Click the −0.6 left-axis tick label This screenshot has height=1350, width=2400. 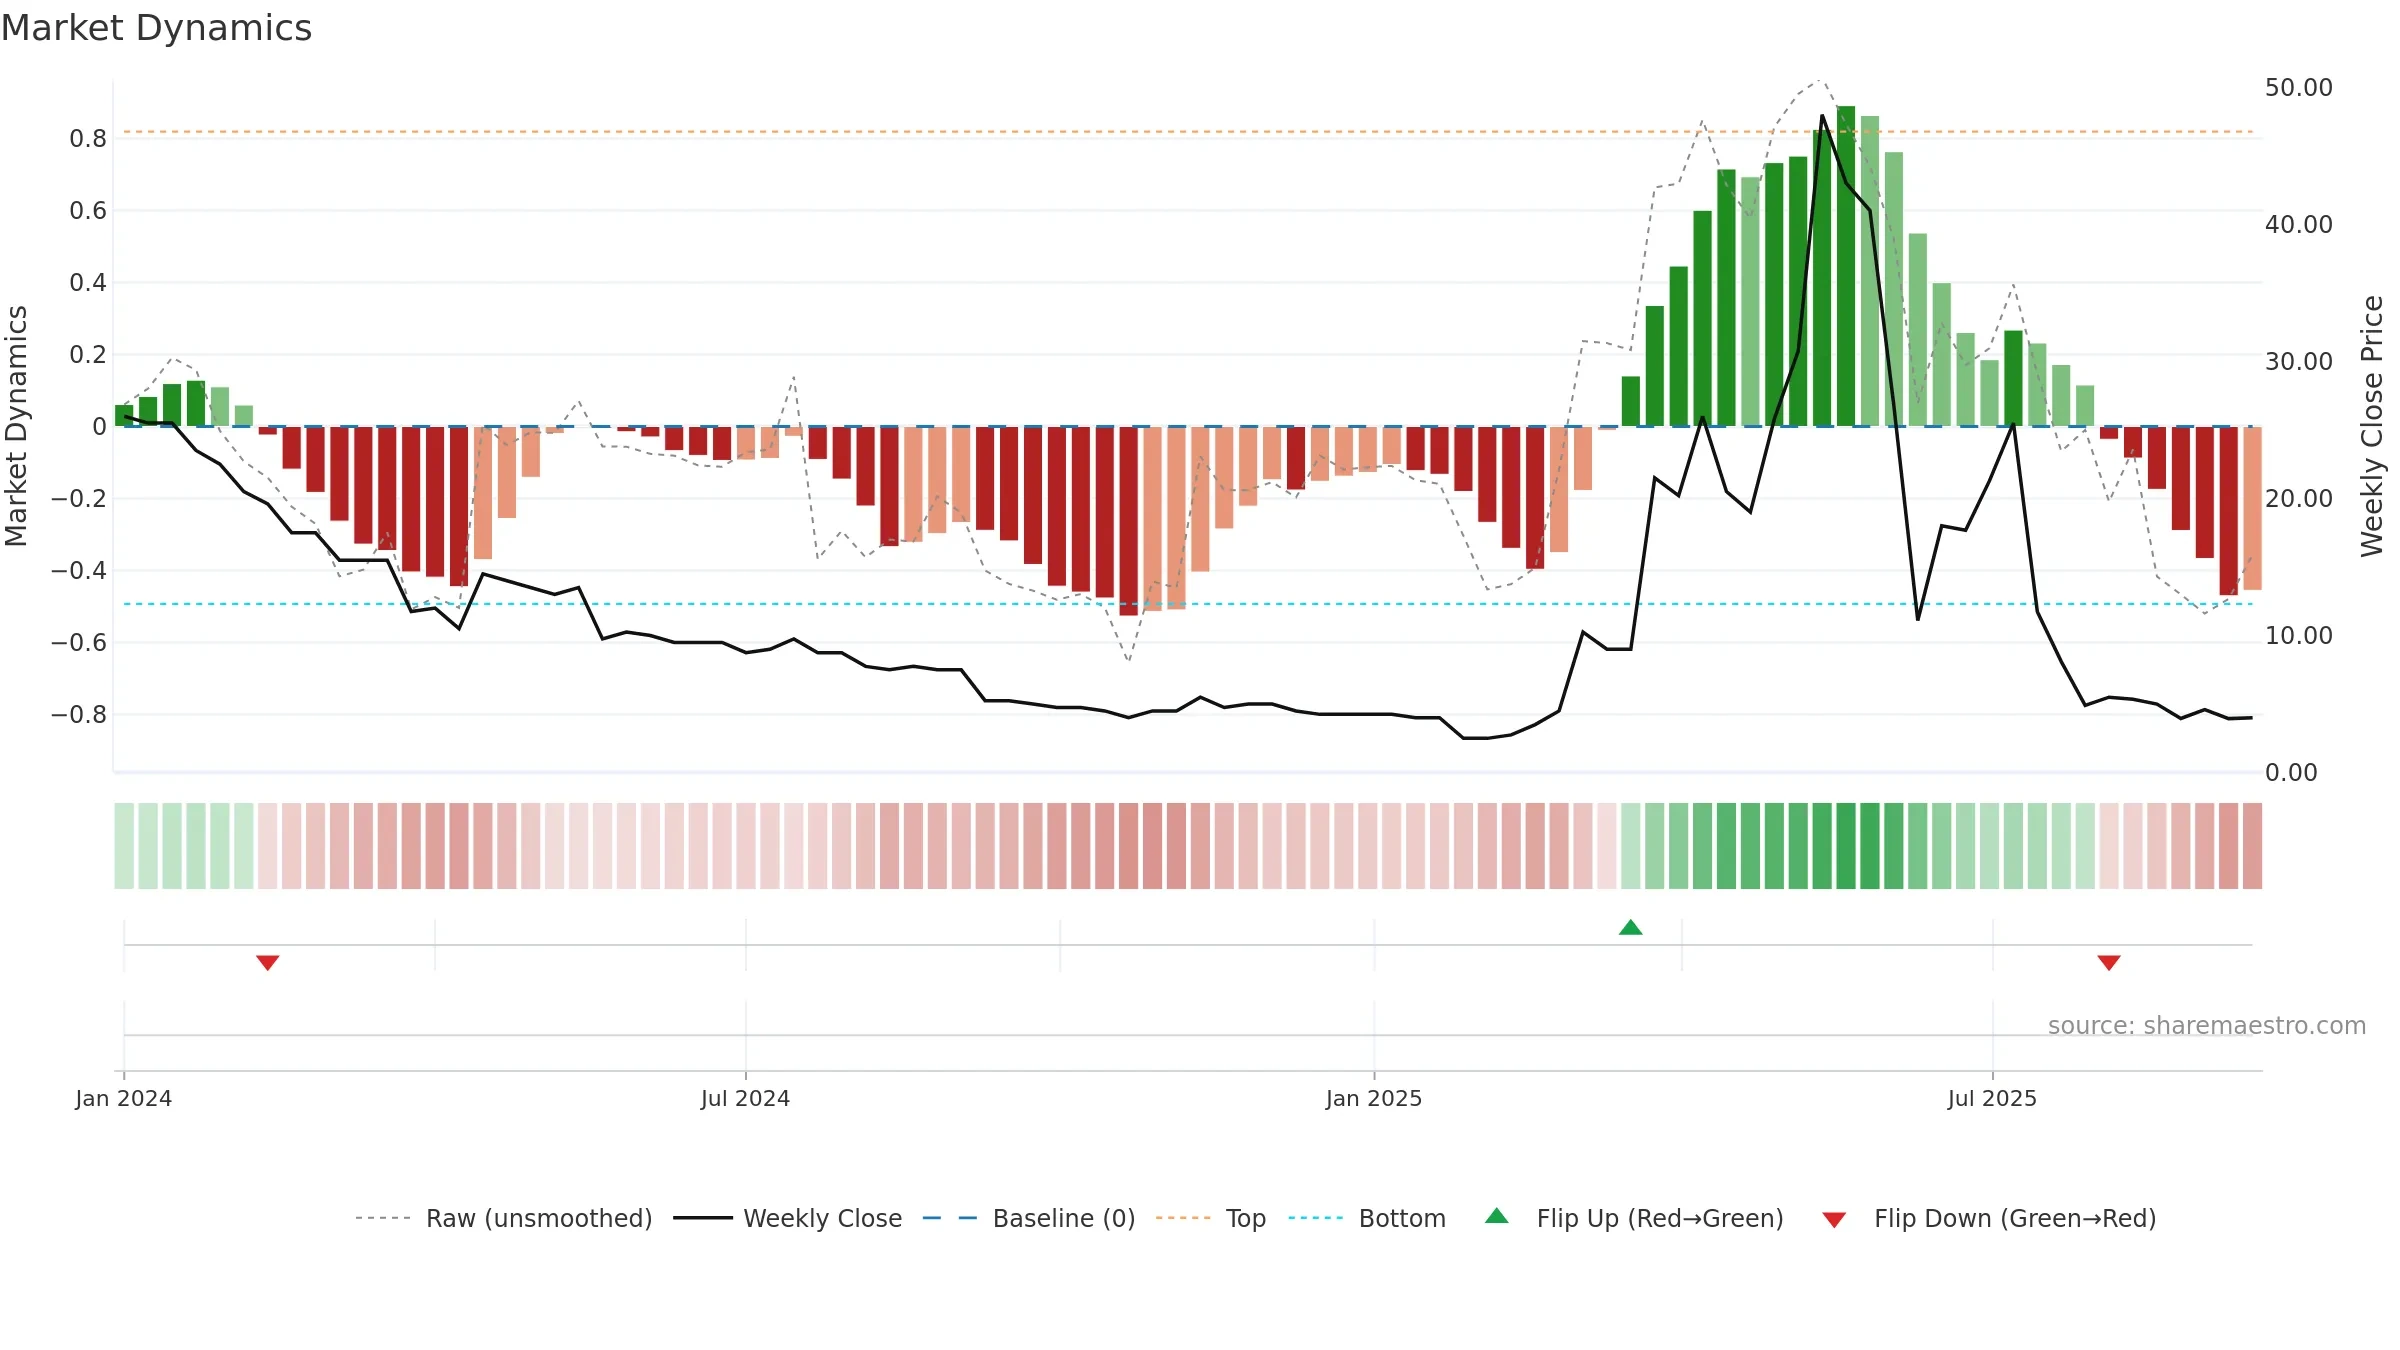click(79, 643)
